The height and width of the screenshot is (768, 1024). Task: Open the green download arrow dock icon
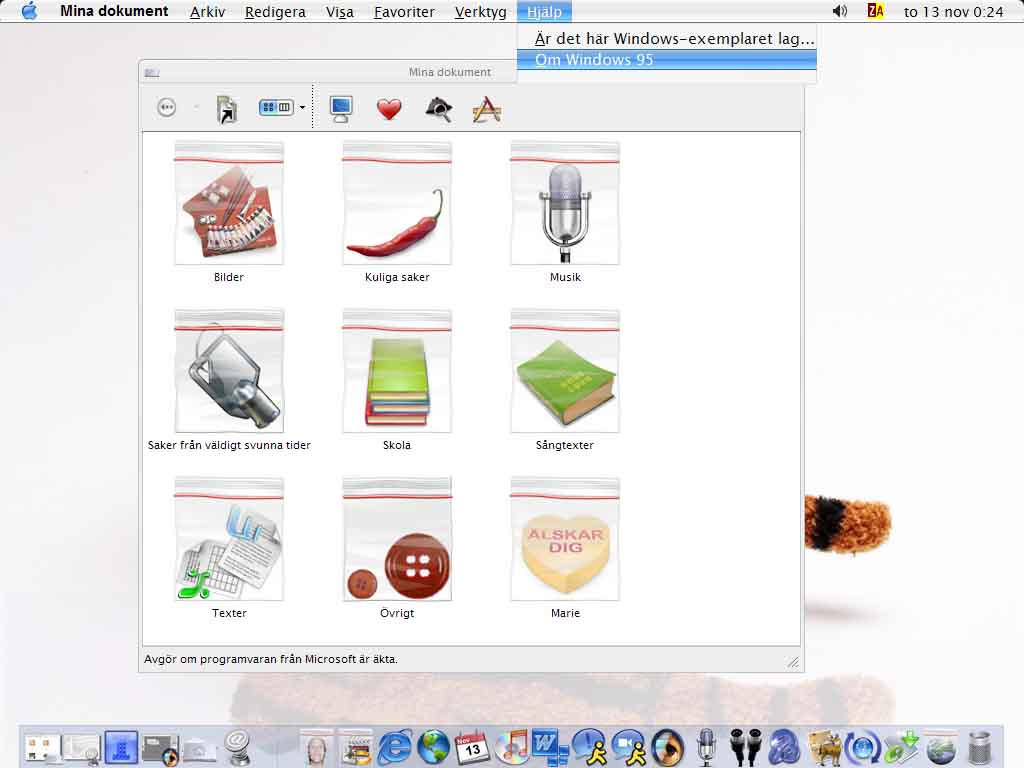click(x=902, y=747)
